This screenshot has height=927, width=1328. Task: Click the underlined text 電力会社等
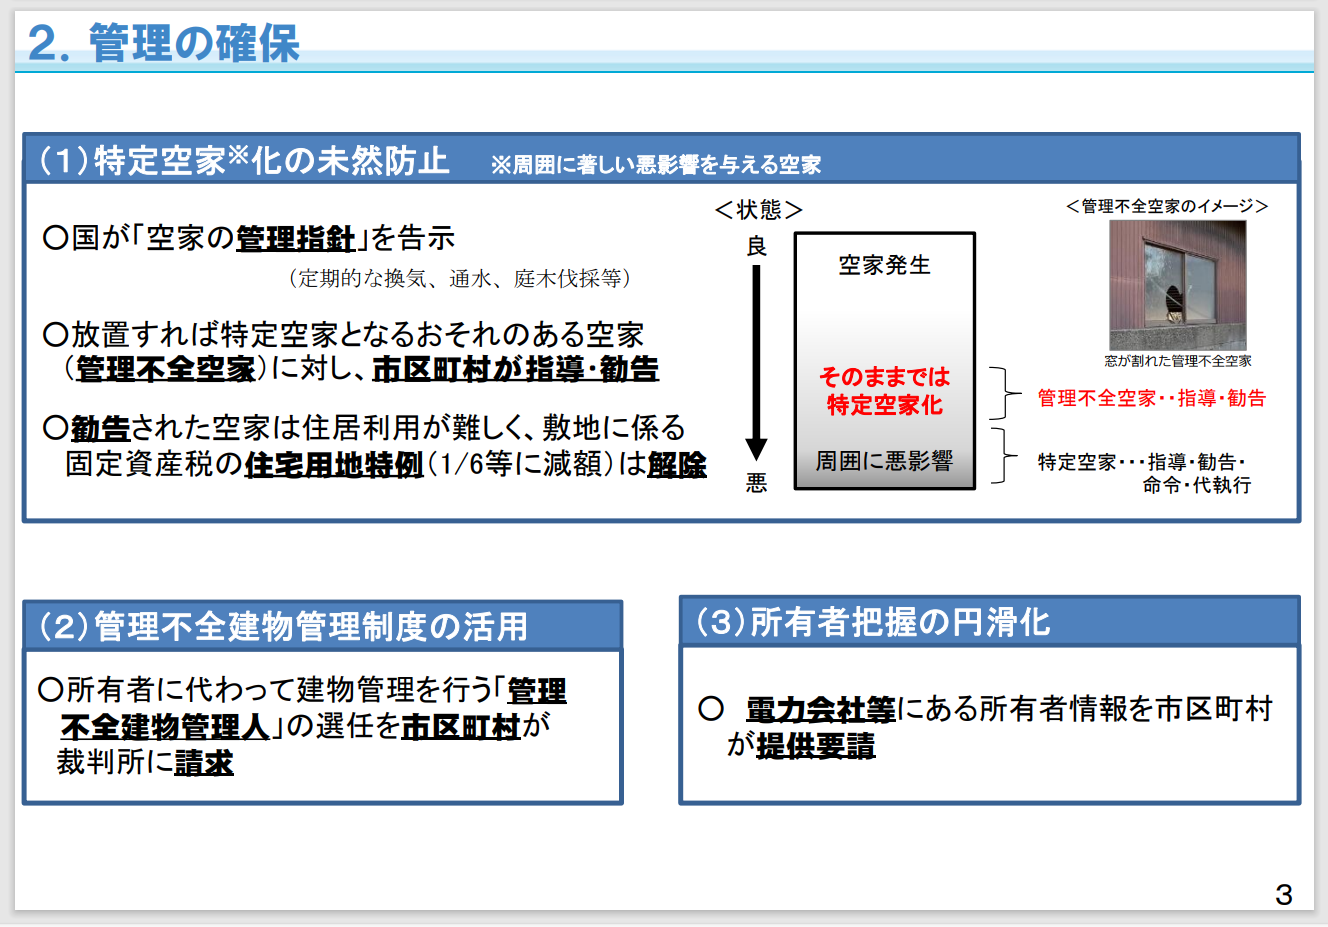pyautogui.click(x=821, y=709)
